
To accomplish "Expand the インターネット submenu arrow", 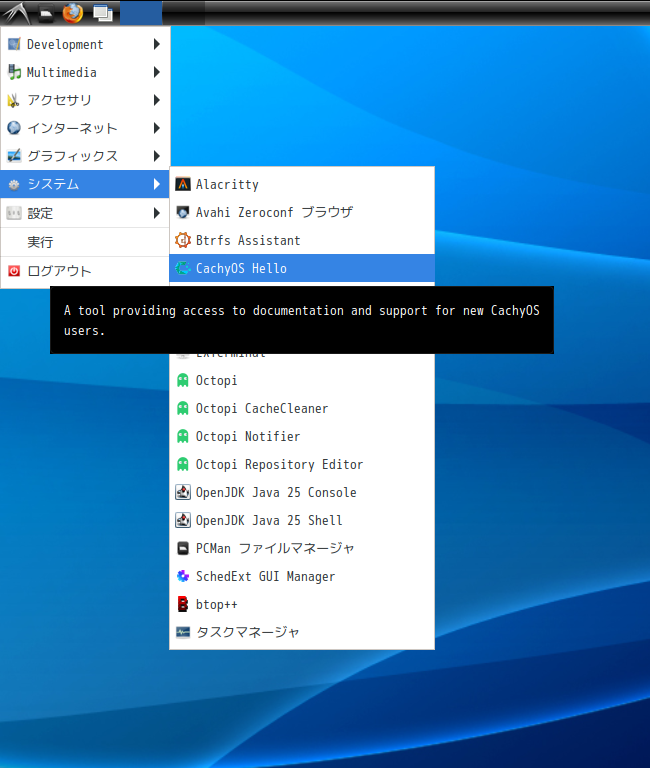I will click(157, 128).
